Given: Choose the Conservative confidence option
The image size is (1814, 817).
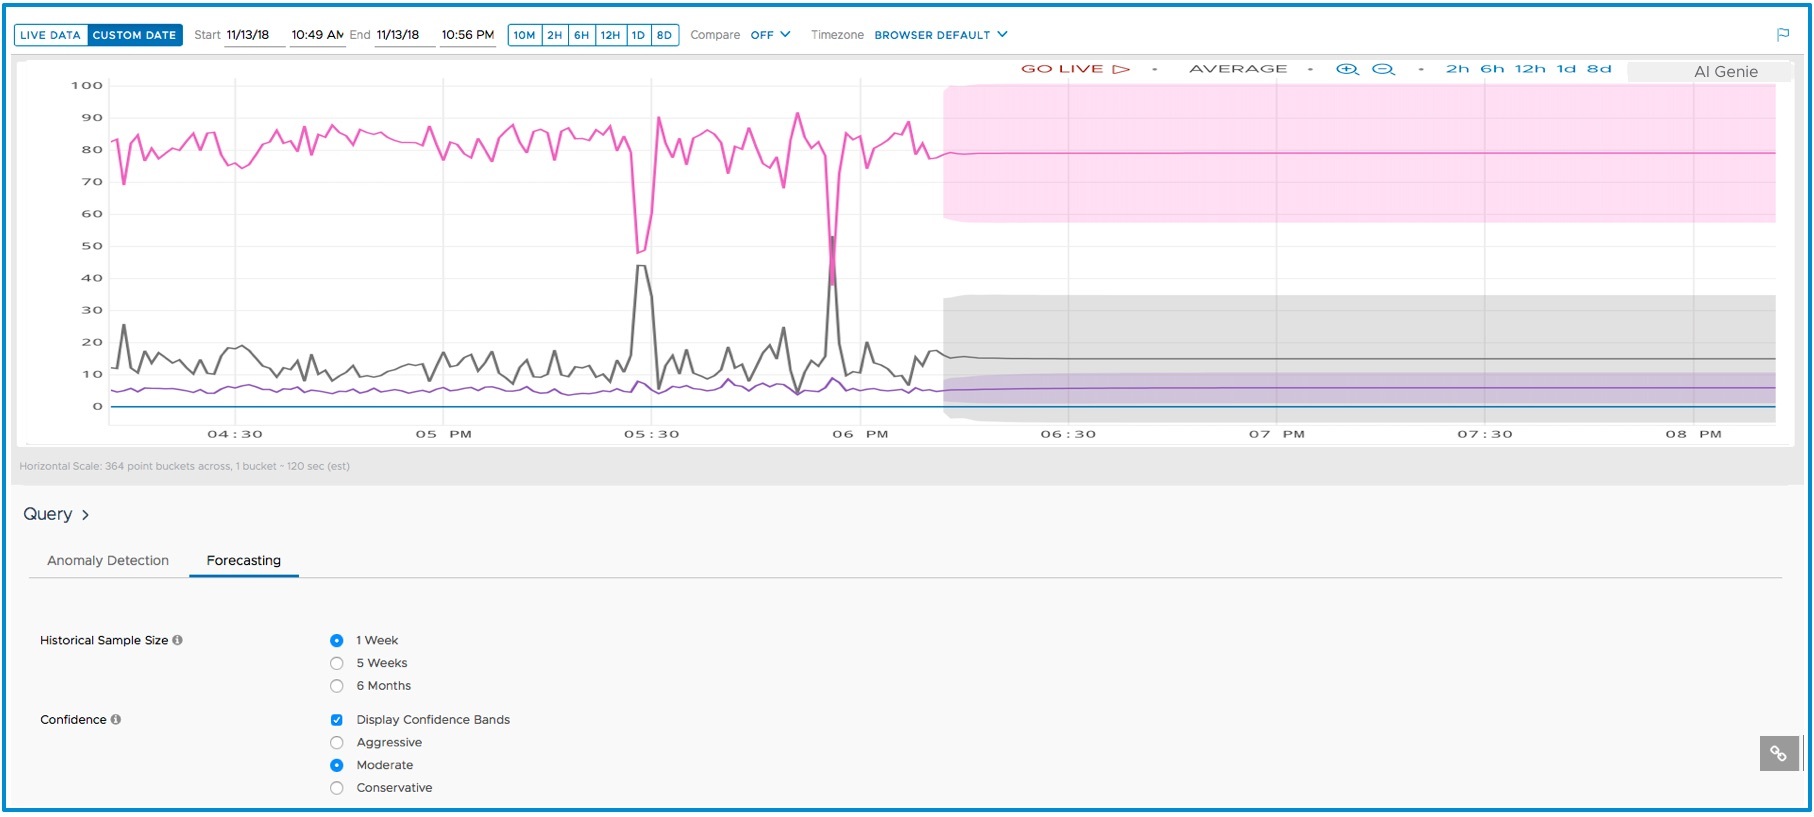Looking at the screenshot, I should click(x=337, y=788).
